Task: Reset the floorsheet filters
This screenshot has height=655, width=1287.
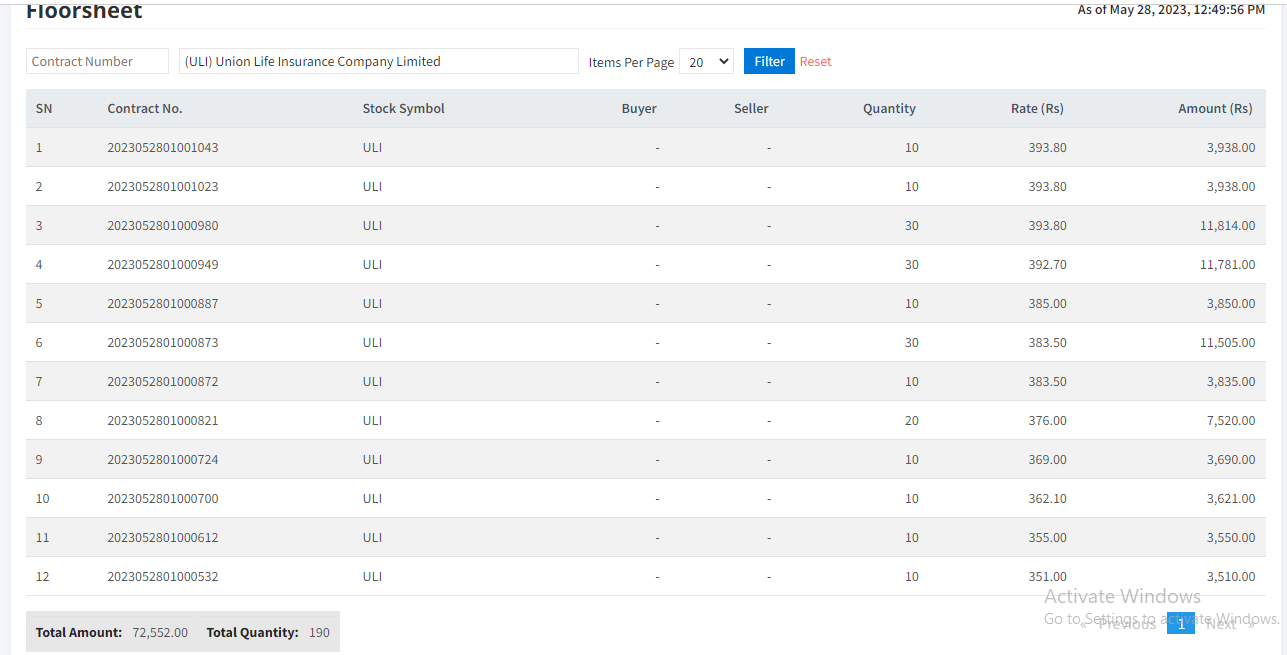Action: point(815,61)
